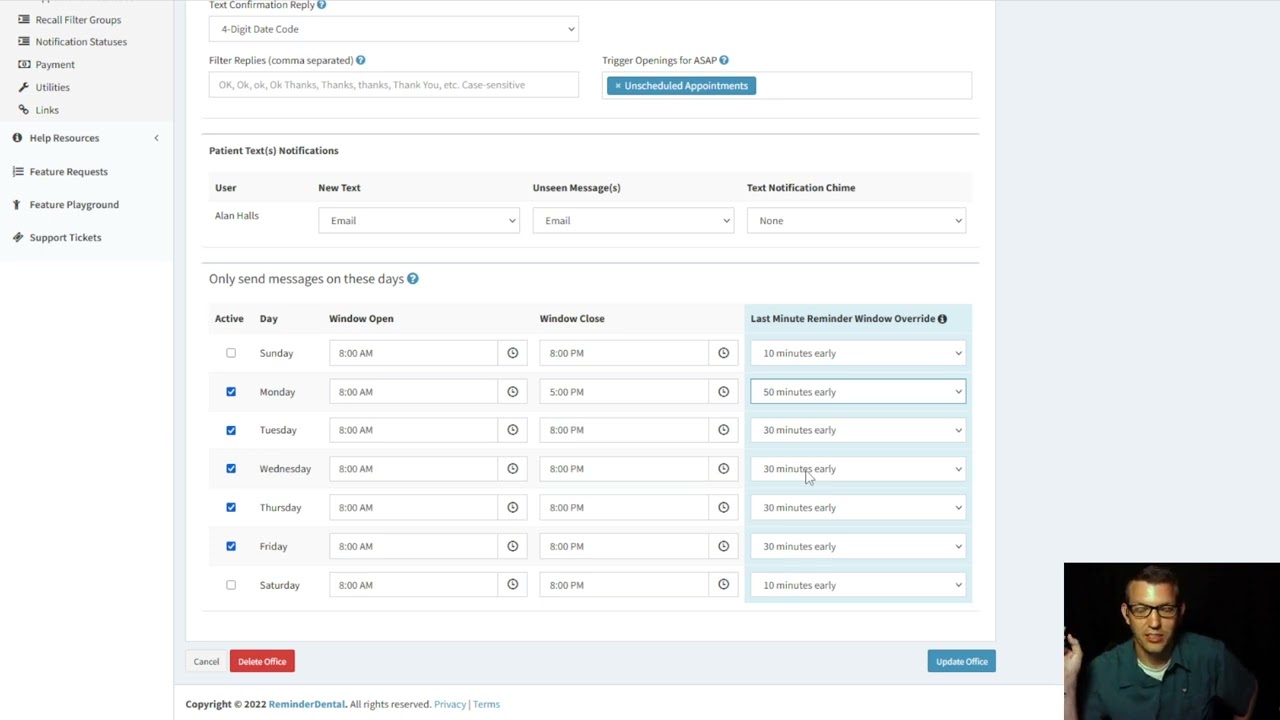This screenshot has height=720, width=1280.
Task: Open the Text Notification Chime dropdown
Action: pyautogui.click(x=856, y=221)
